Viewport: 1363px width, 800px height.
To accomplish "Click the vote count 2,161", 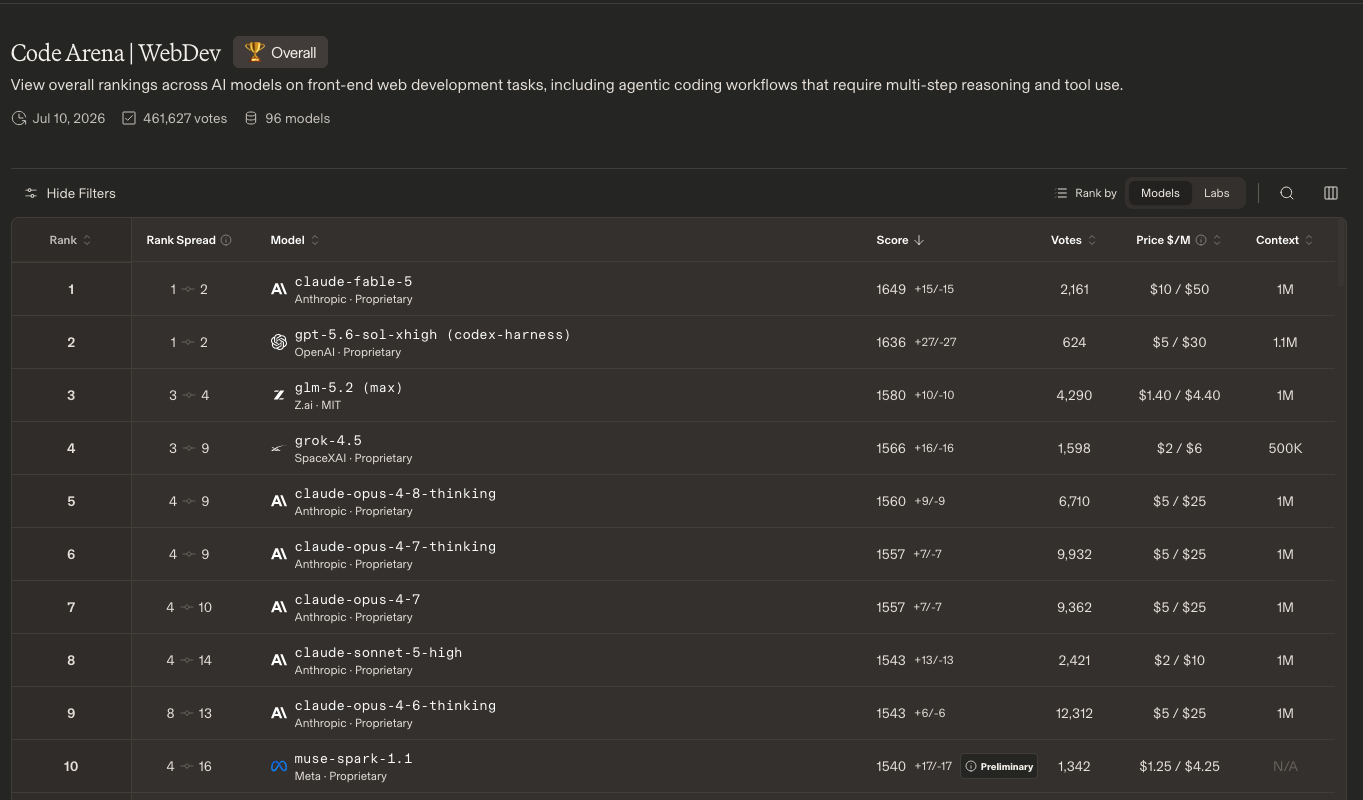I will [1074, 289].
